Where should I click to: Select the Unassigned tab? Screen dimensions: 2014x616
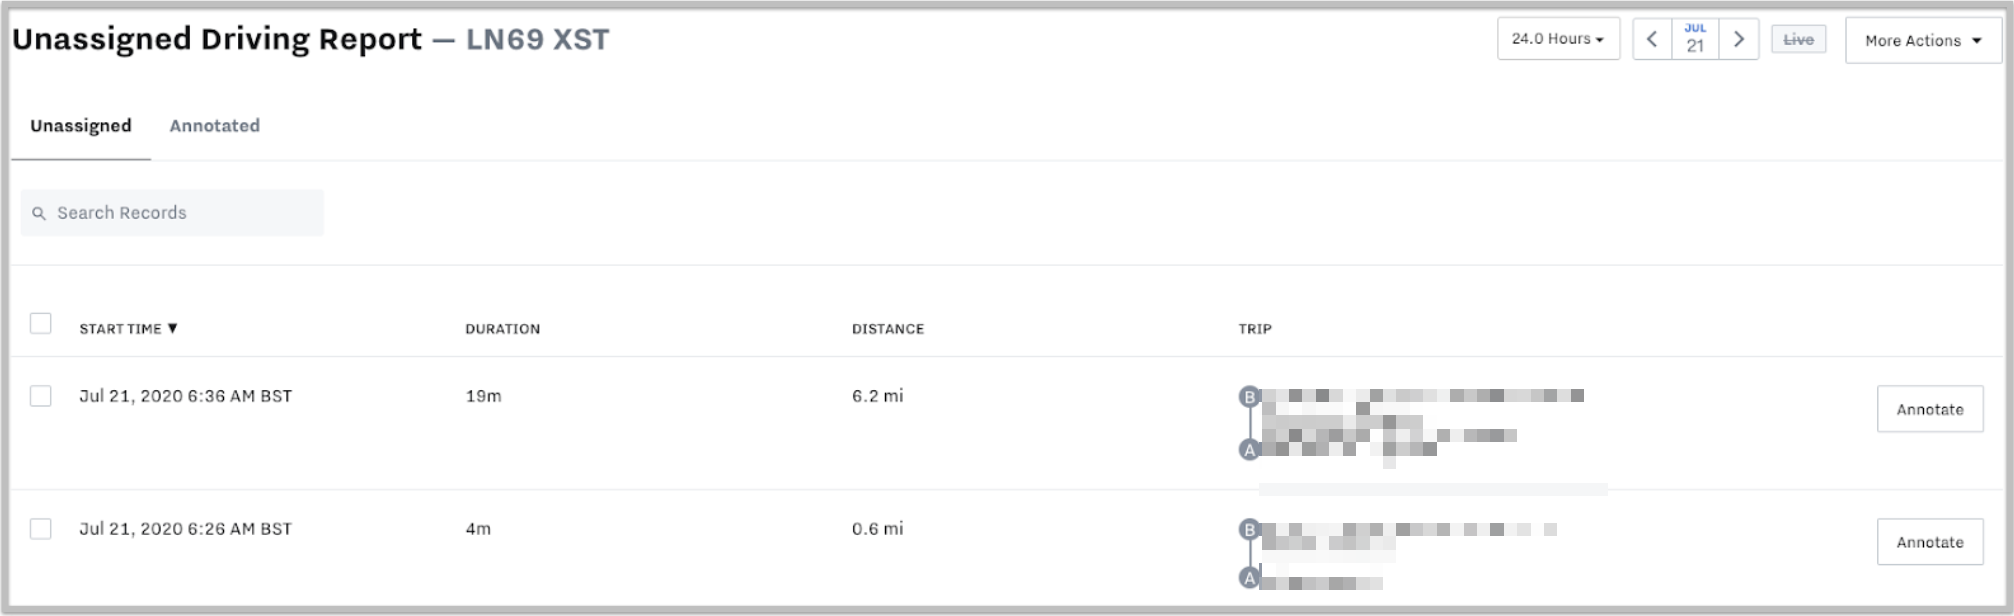(81, 126)
